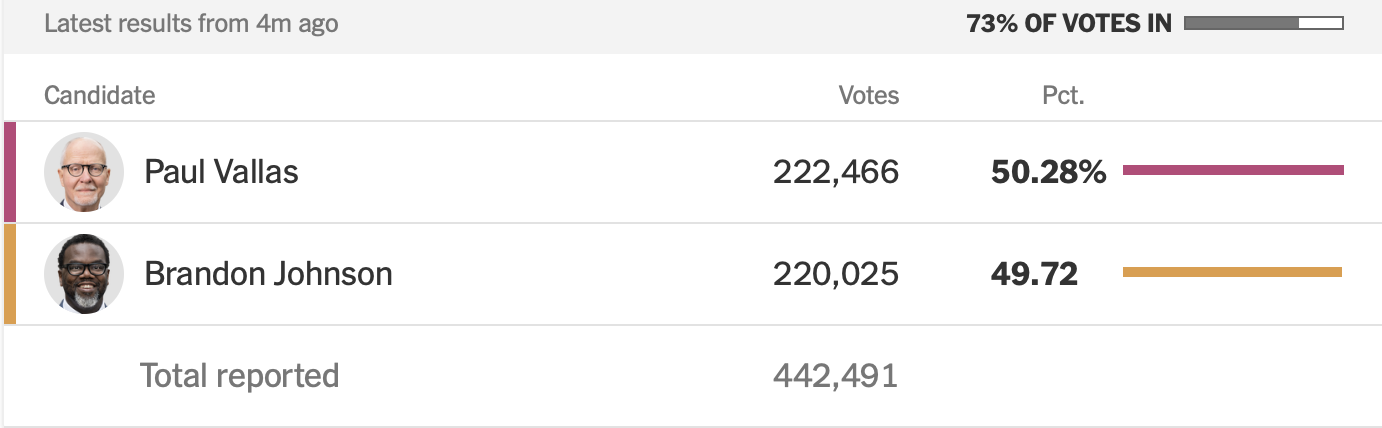Click Brandon Johnson's profile photo
This screenshot has width=1382, height=428.
pos(84,274)
